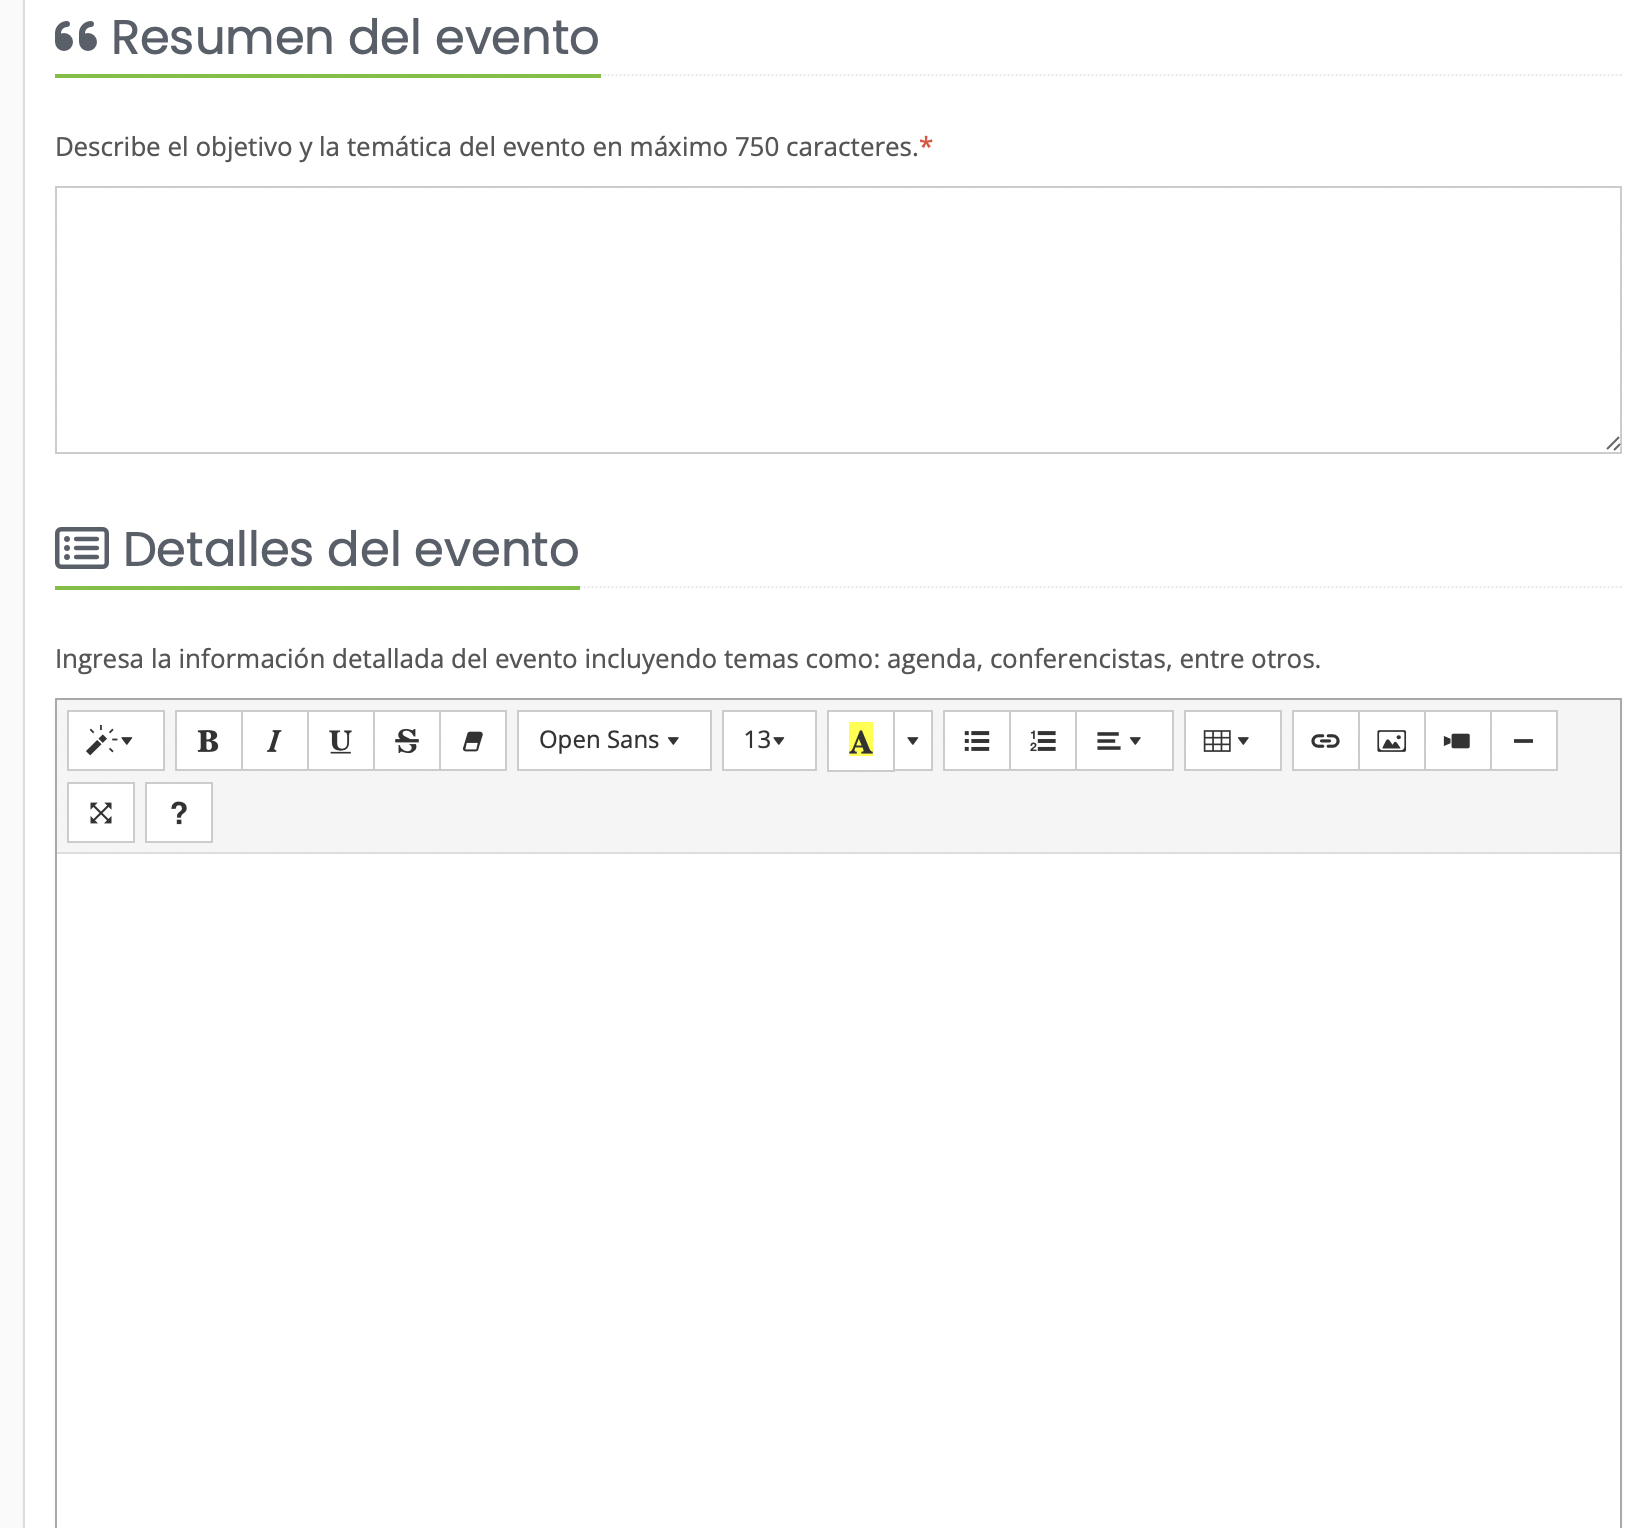
Task: Click the event summary text area
Action: point(837,320)
